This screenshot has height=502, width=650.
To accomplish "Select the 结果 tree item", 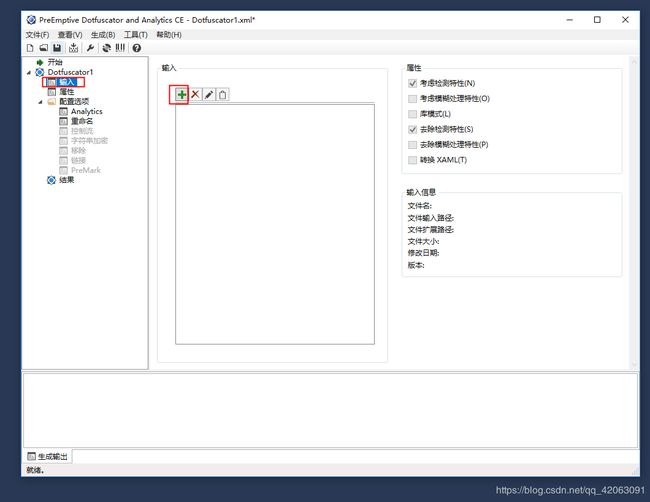I will 66,180.
